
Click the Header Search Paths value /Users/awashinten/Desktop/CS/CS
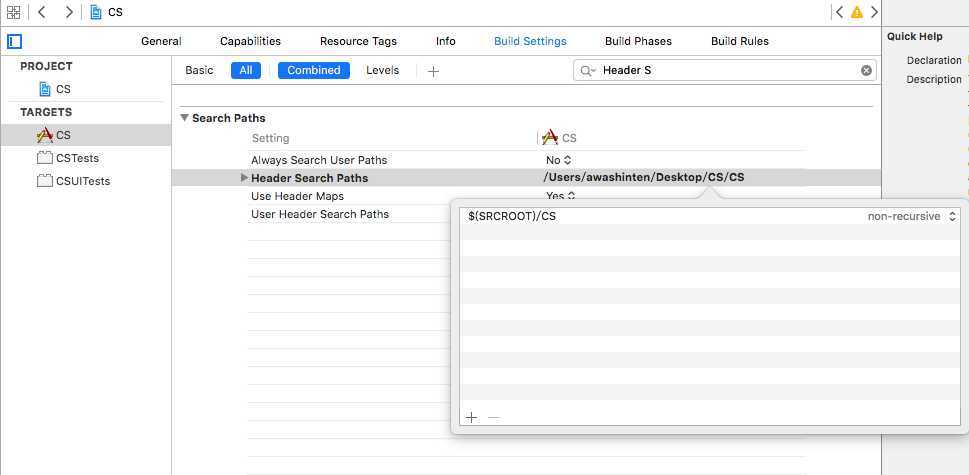point(643,178)
